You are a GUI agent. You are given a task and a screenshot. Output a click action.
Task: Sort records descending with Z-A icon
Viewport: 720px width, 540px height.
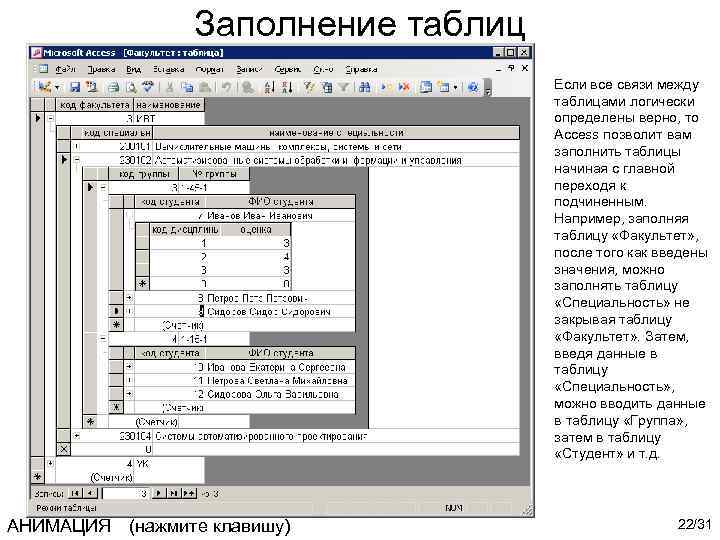coord(287,87)
